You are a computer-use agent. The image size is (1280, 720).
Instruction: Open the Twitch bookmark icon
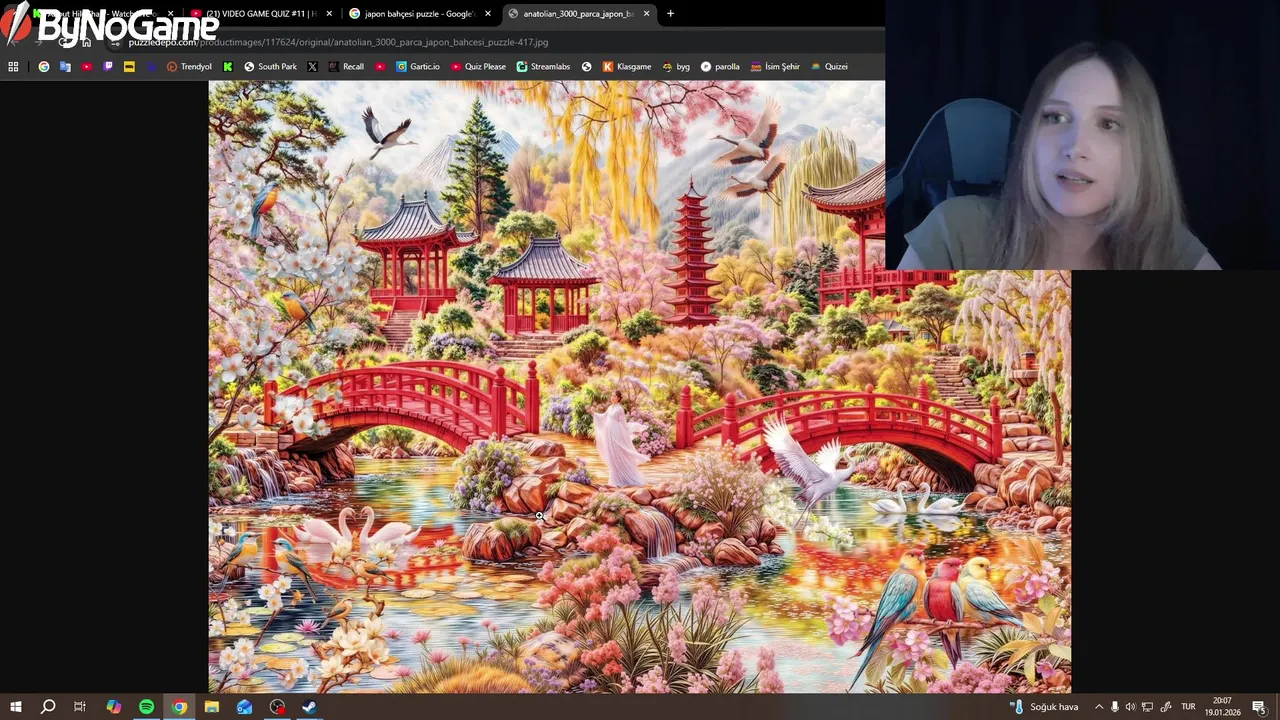108,67
